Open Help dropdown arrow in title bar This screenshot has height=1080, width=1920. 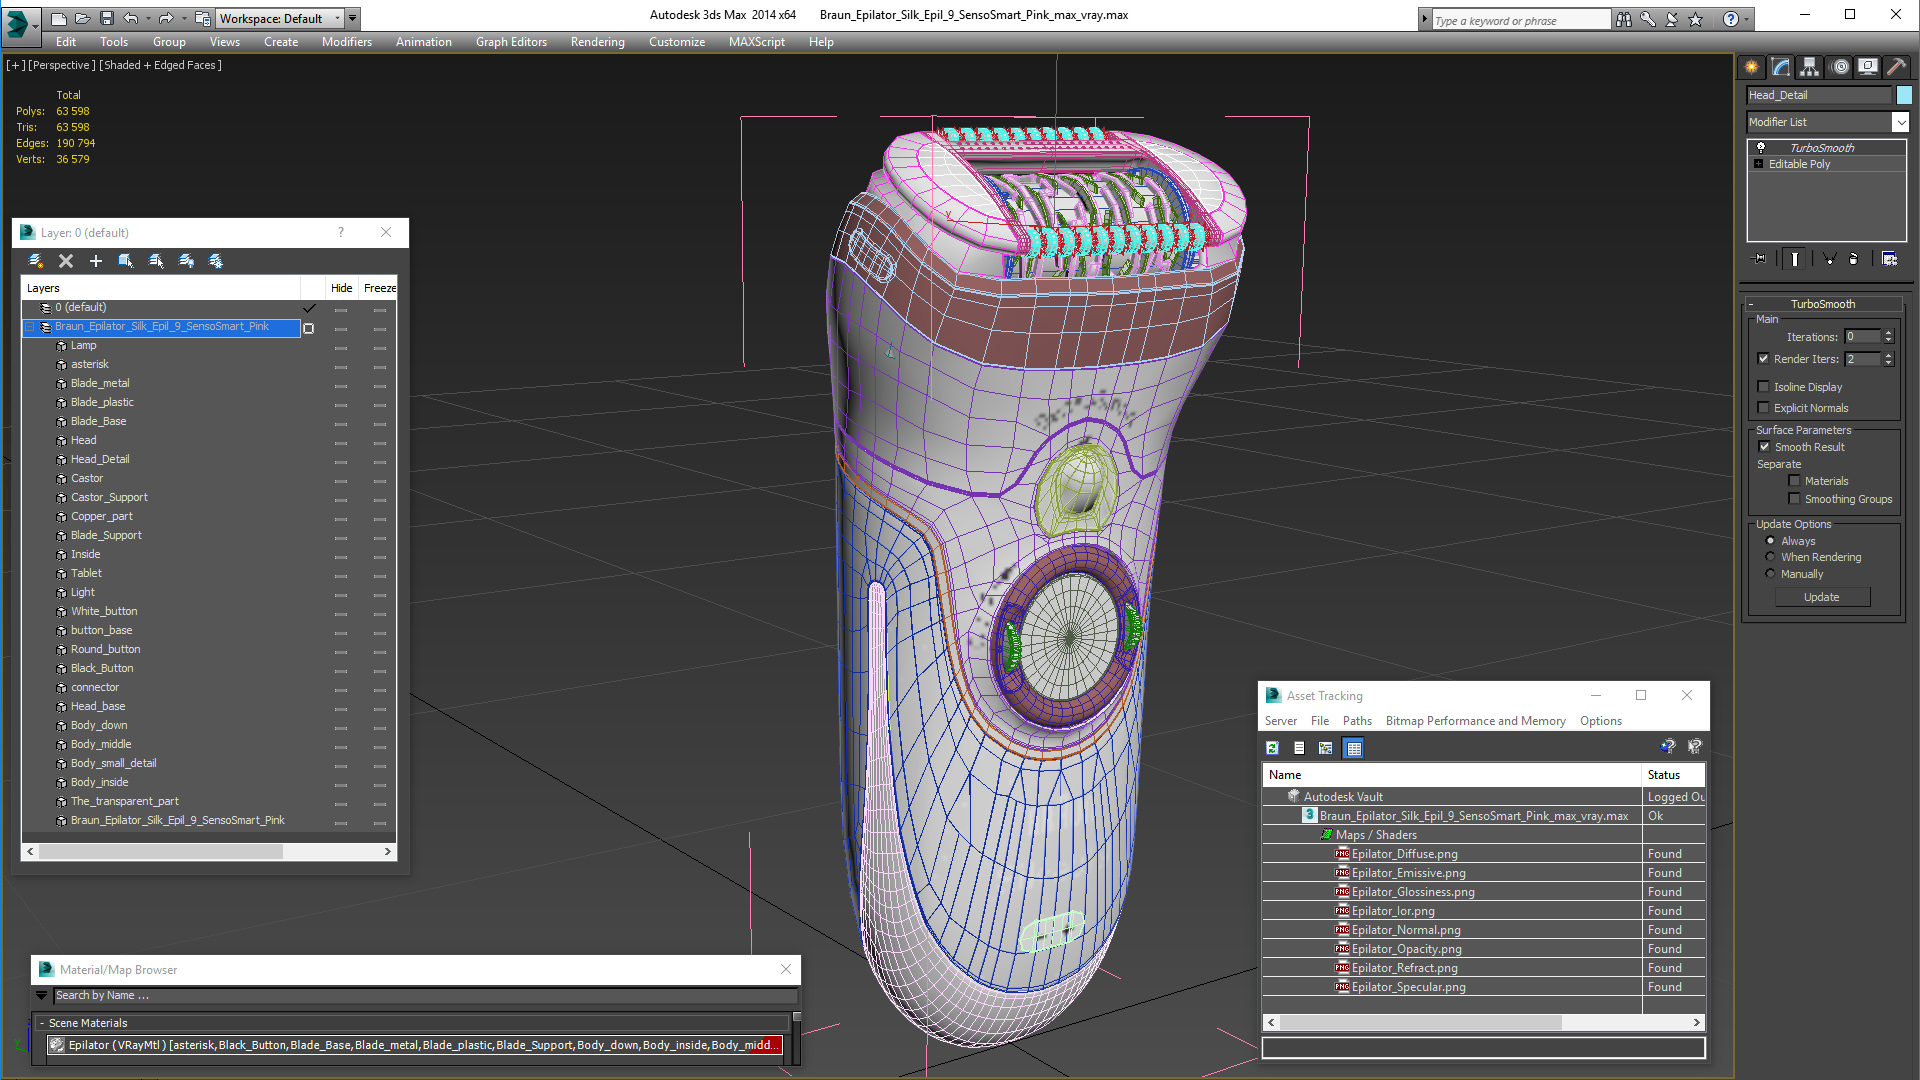[1747, 19]
